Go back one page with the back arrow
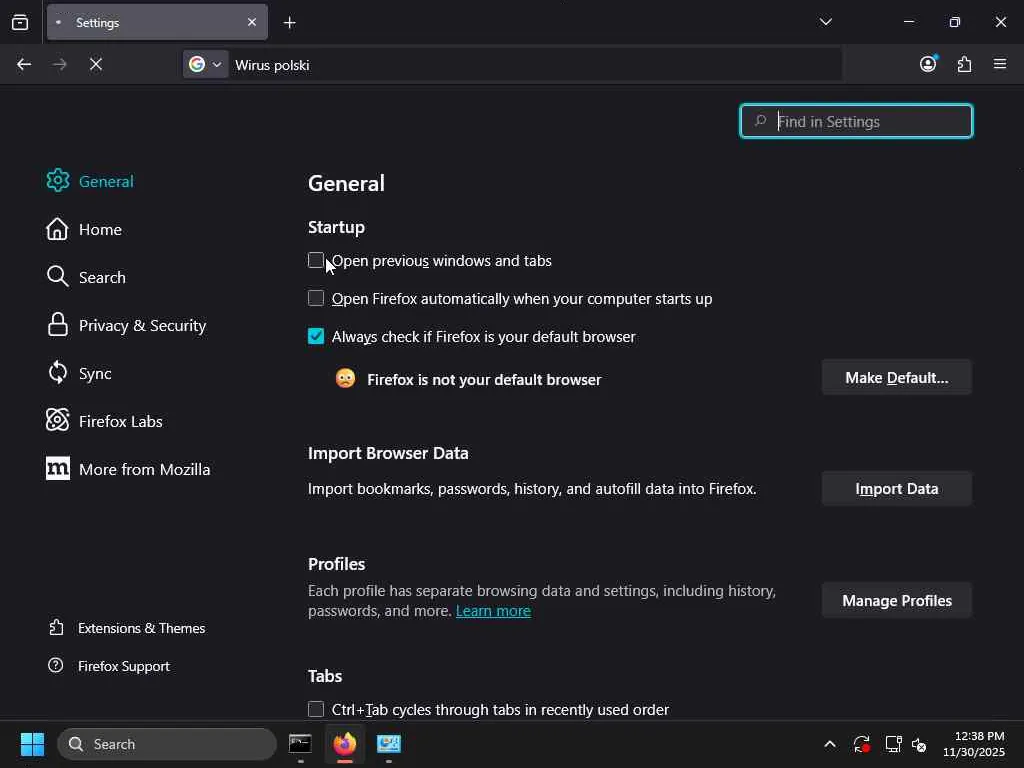The height and width of the screenshot is (768, 1024). click(x=24, y=64)
